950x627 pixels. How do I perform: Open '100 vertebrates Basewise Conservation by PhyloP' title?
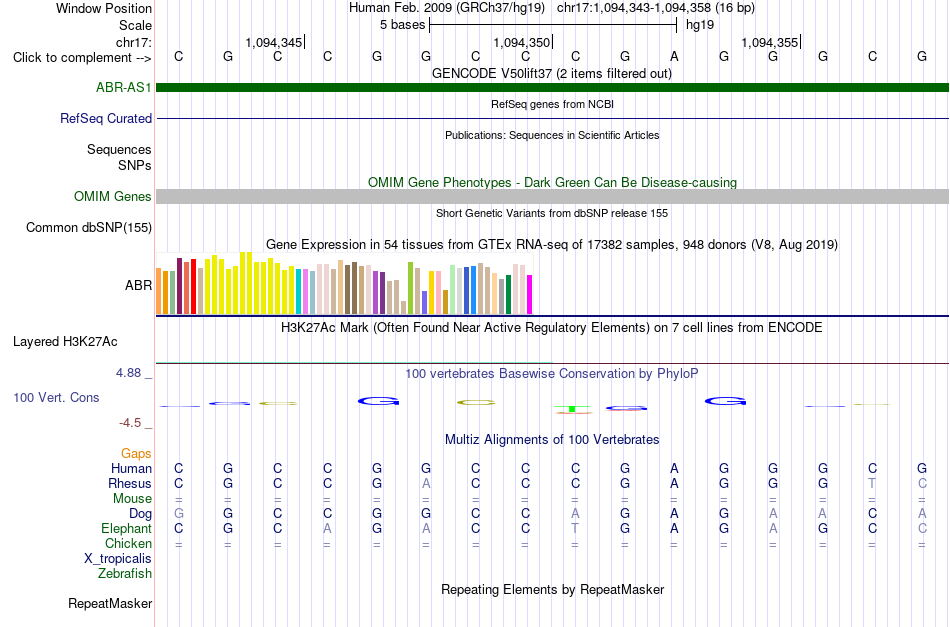point(552,374)
